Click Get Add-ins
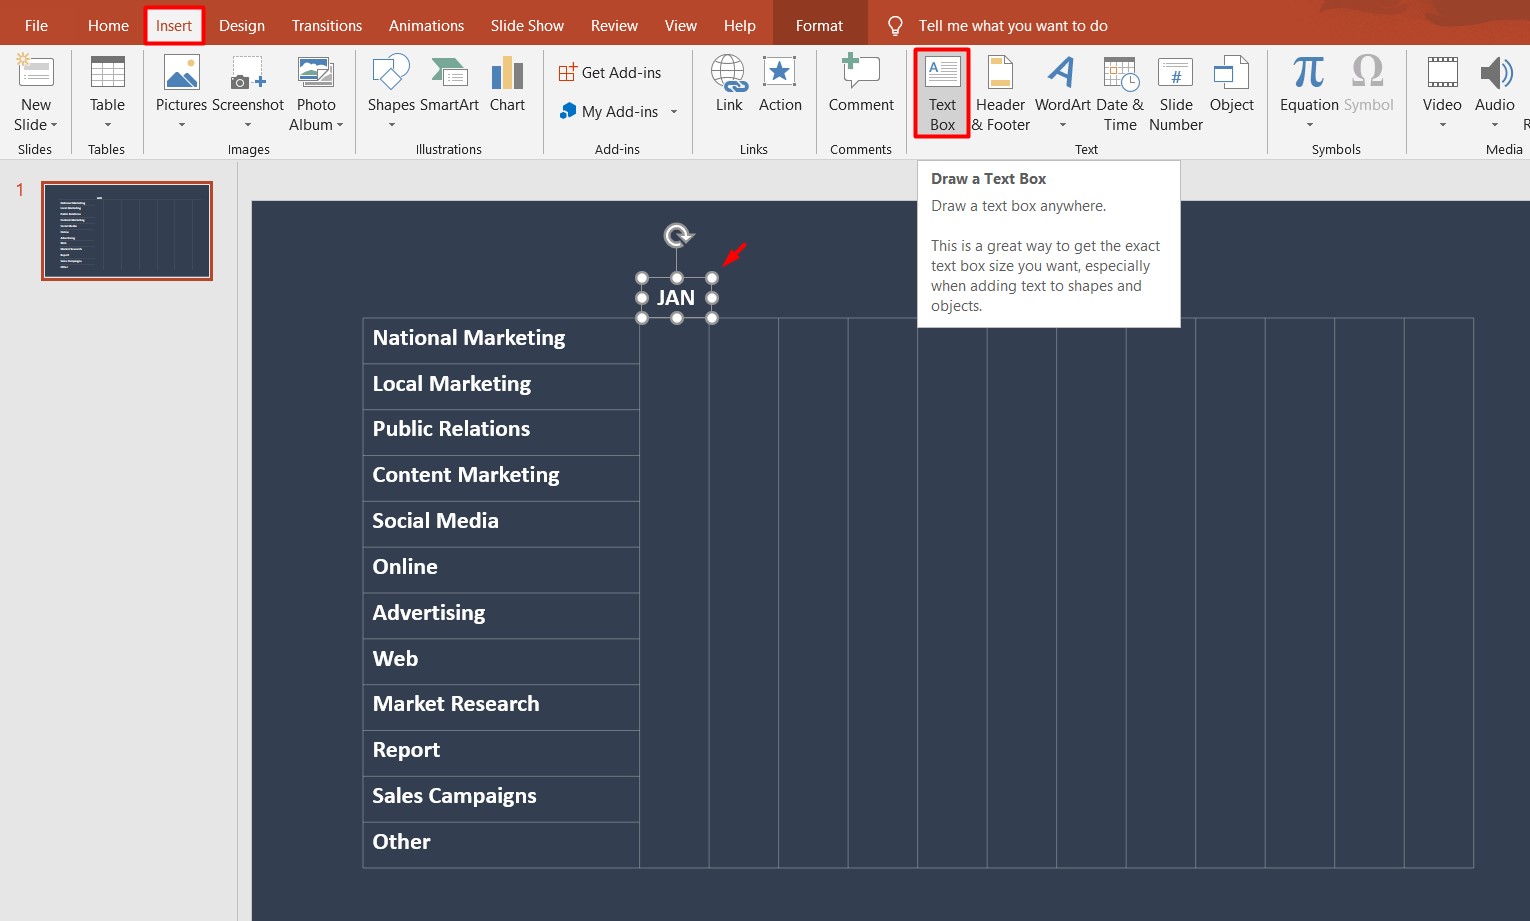Image resolution: width=1530 pixels, height=921 pixels. coord(610,71)
